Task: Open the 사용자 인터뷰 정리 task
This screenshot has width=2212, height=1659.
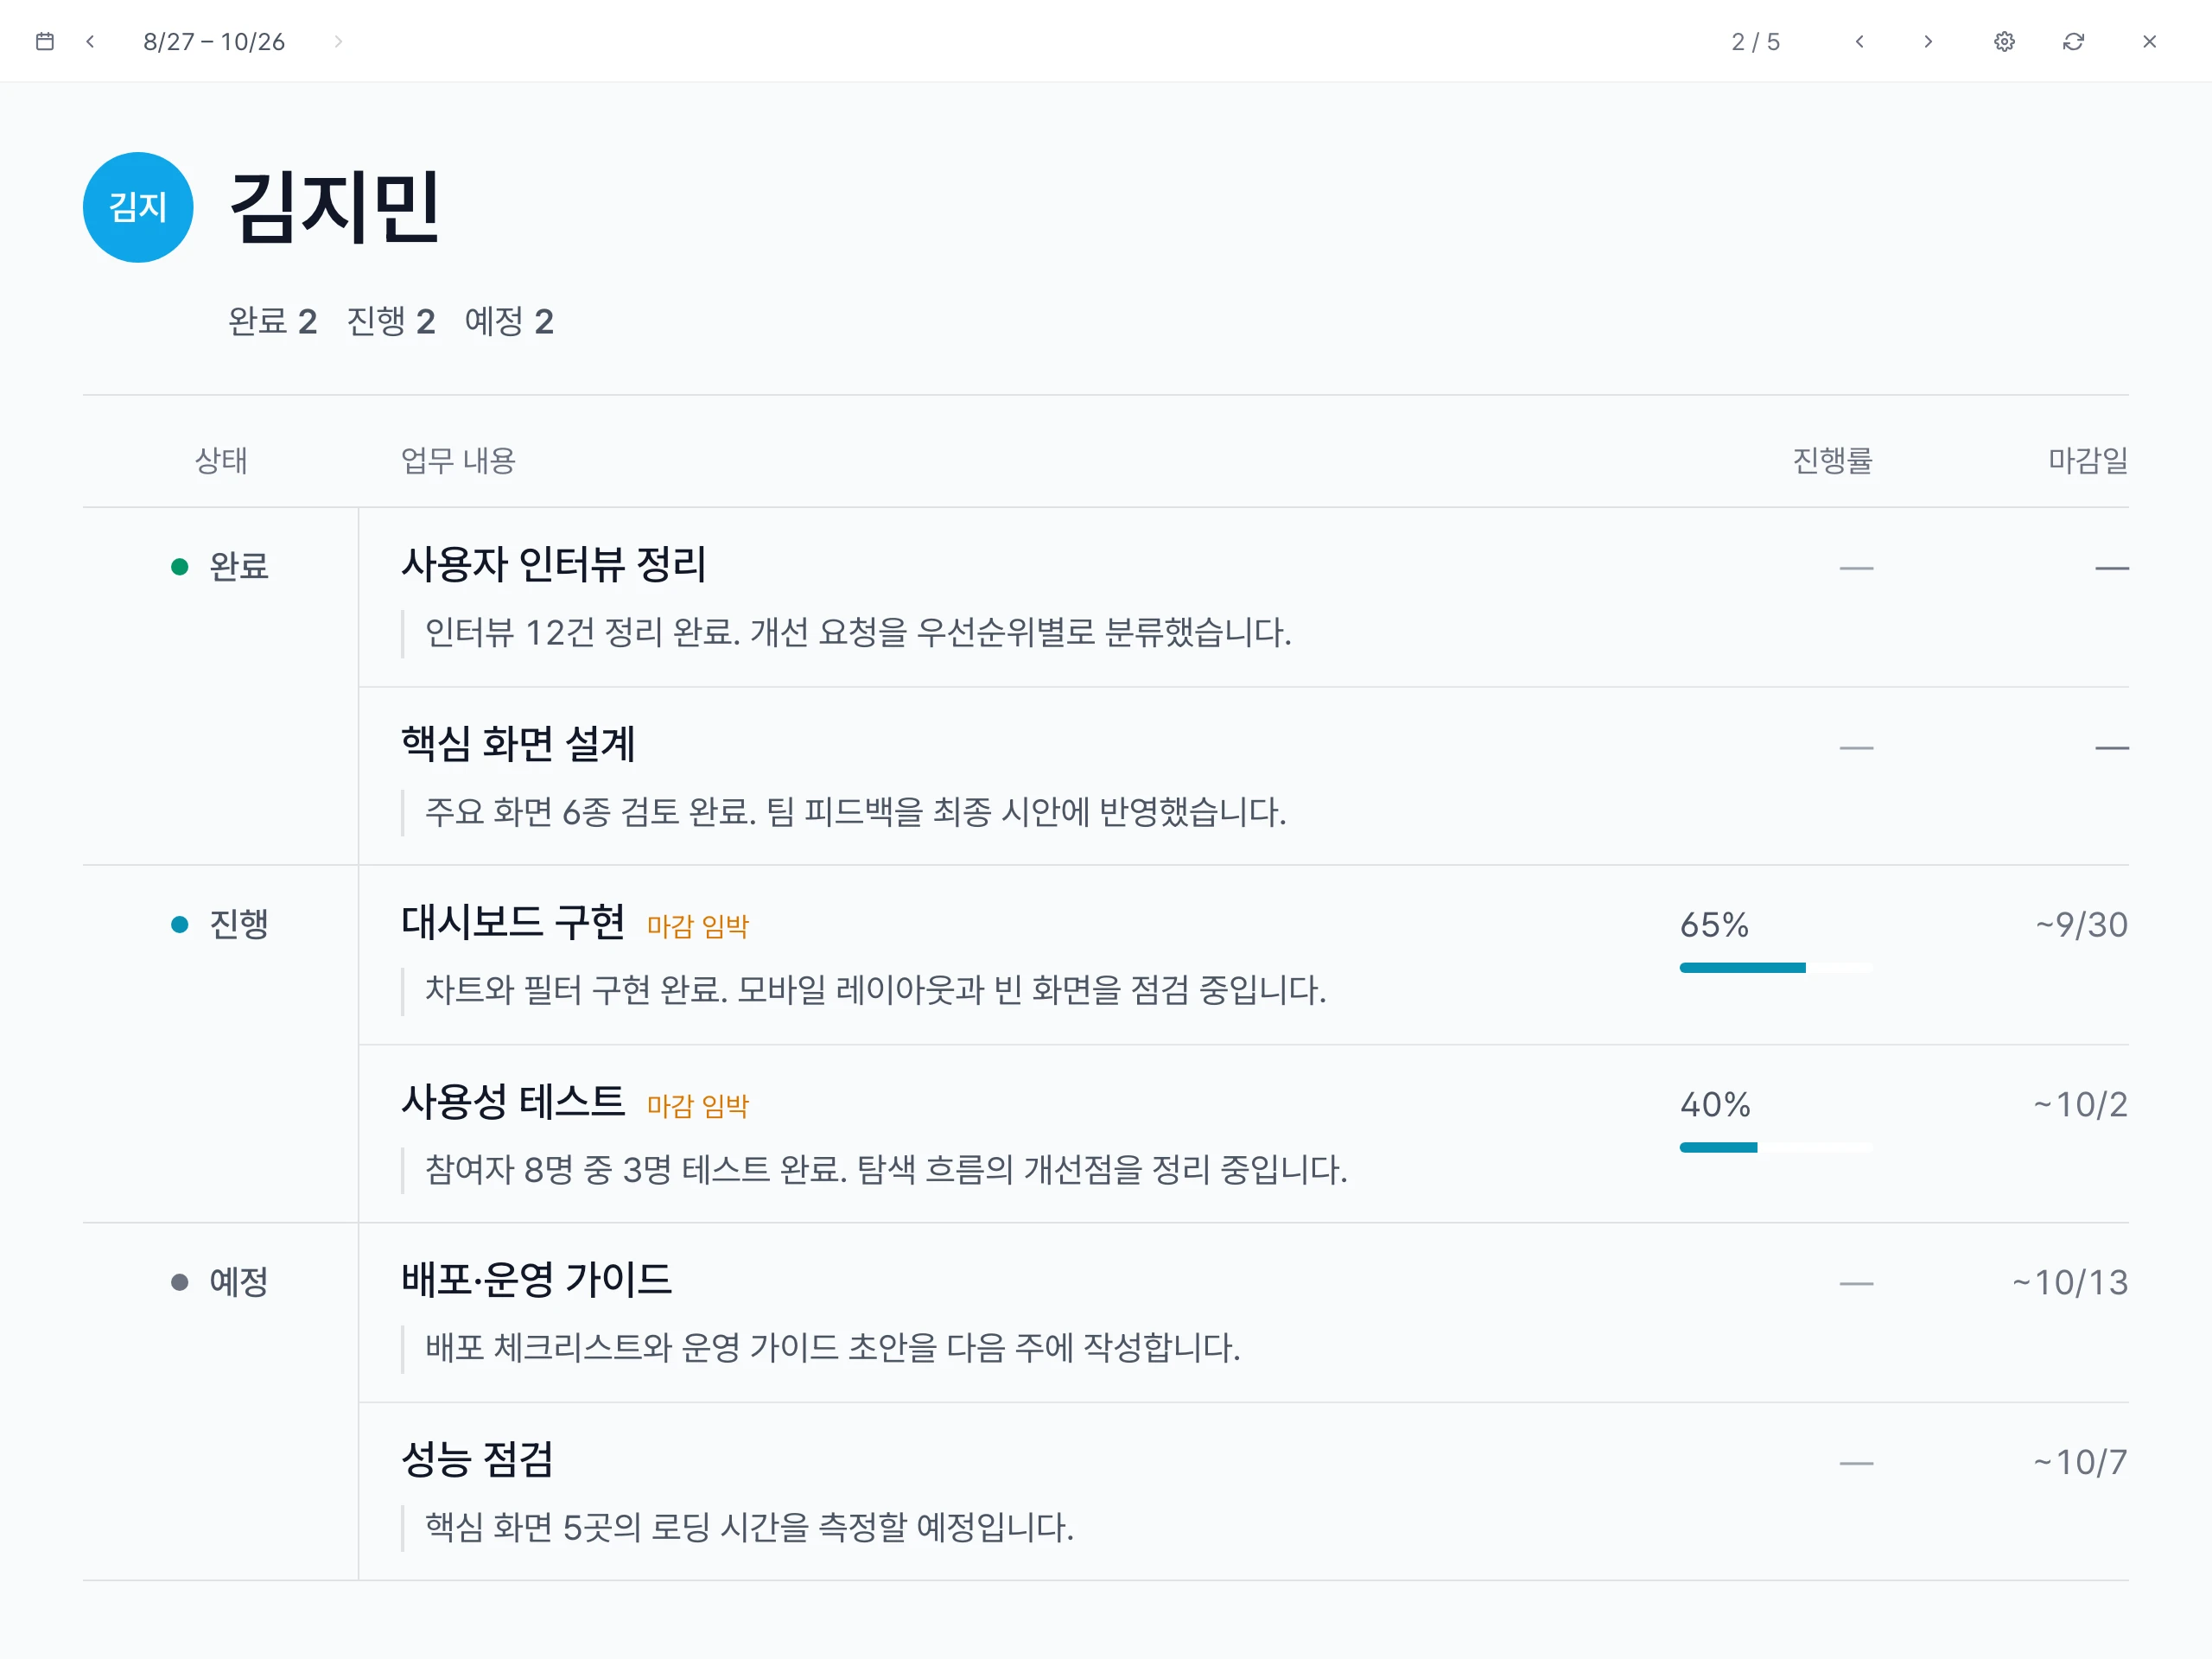Action: pos(553,564)
